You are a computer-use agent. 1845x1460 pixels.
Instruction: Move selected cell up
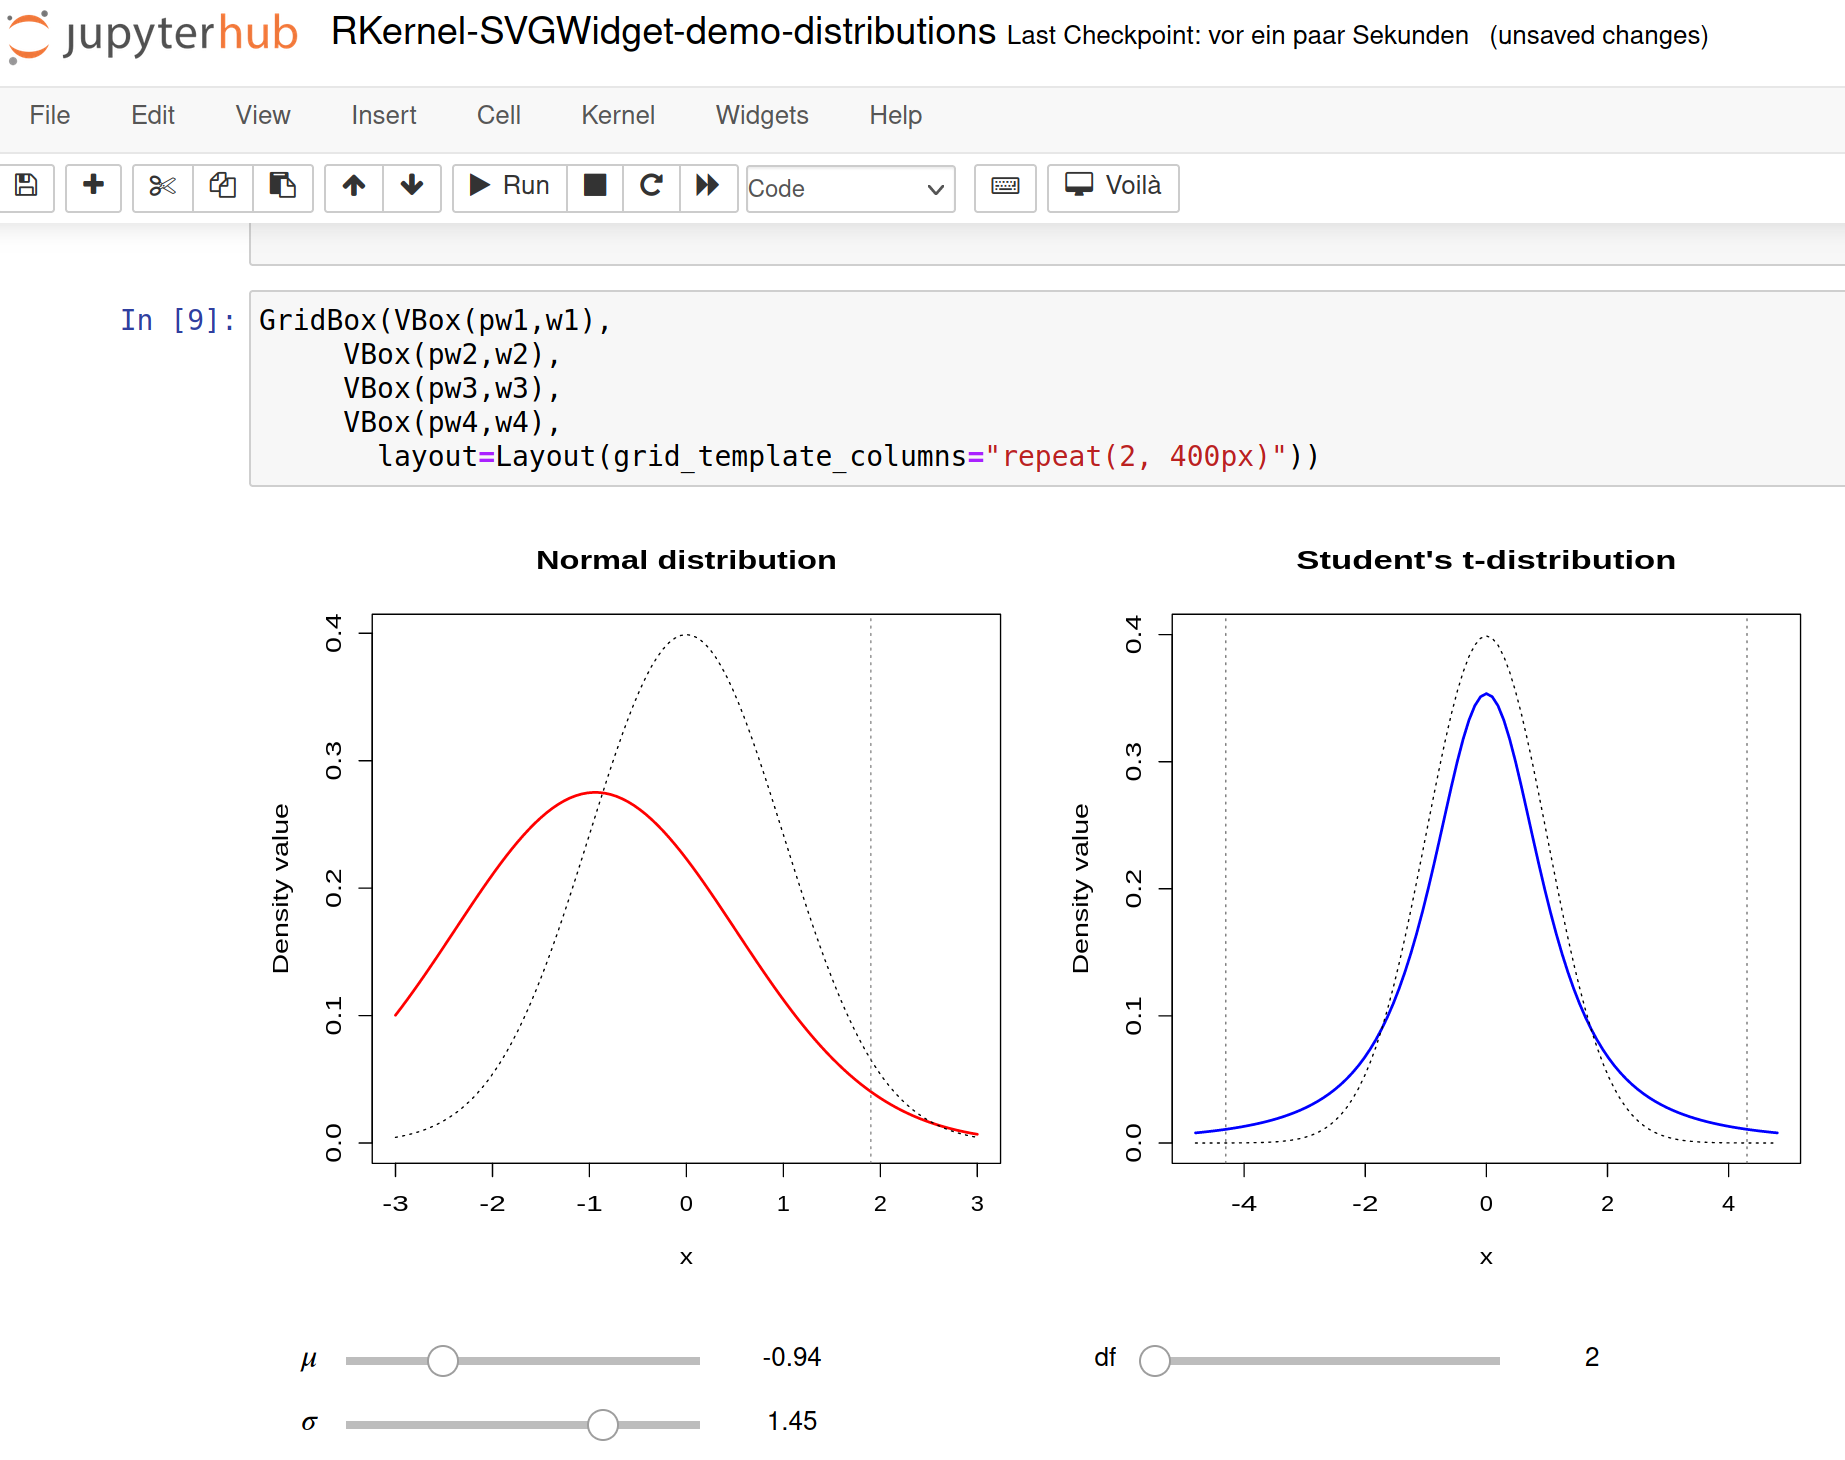[x=354, y=187]
